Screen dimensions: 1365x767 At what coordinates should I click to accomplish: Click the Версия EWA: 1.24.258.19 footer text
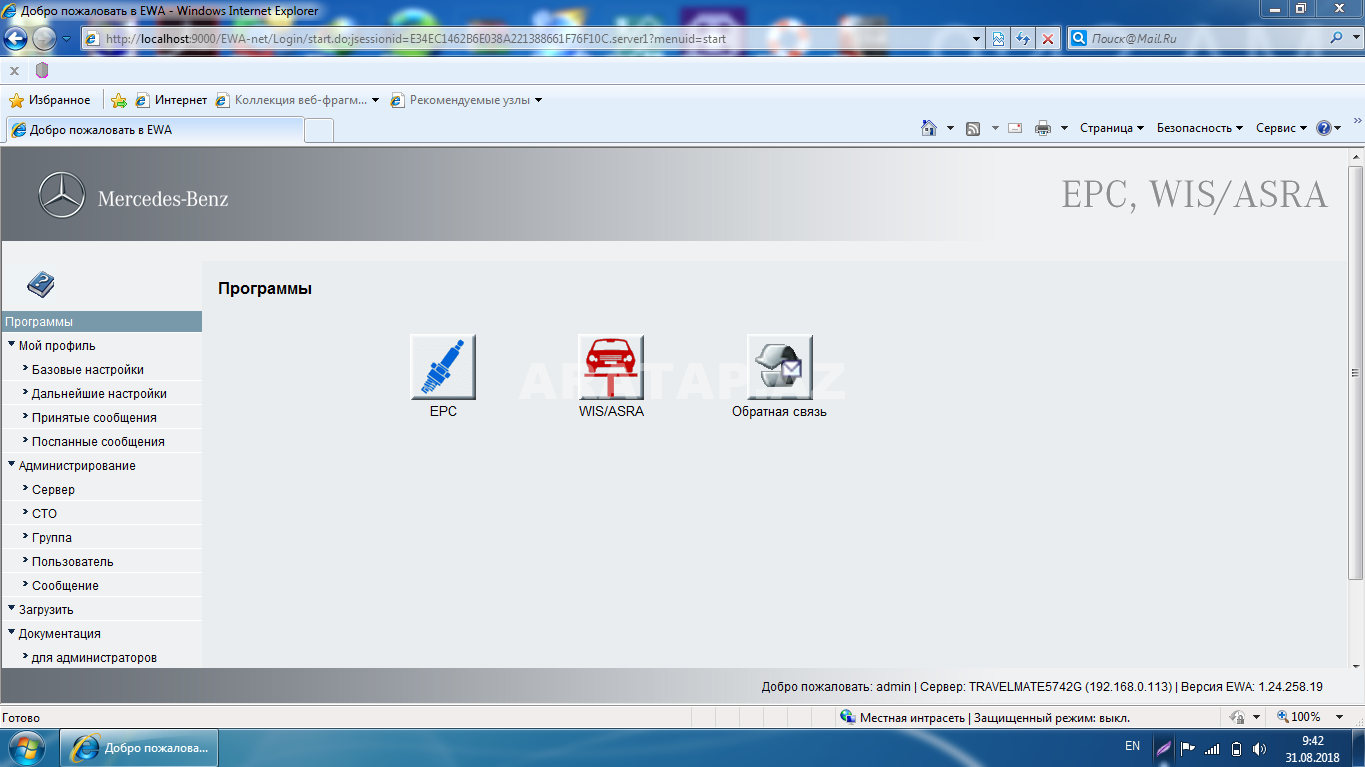[1253, 687]
